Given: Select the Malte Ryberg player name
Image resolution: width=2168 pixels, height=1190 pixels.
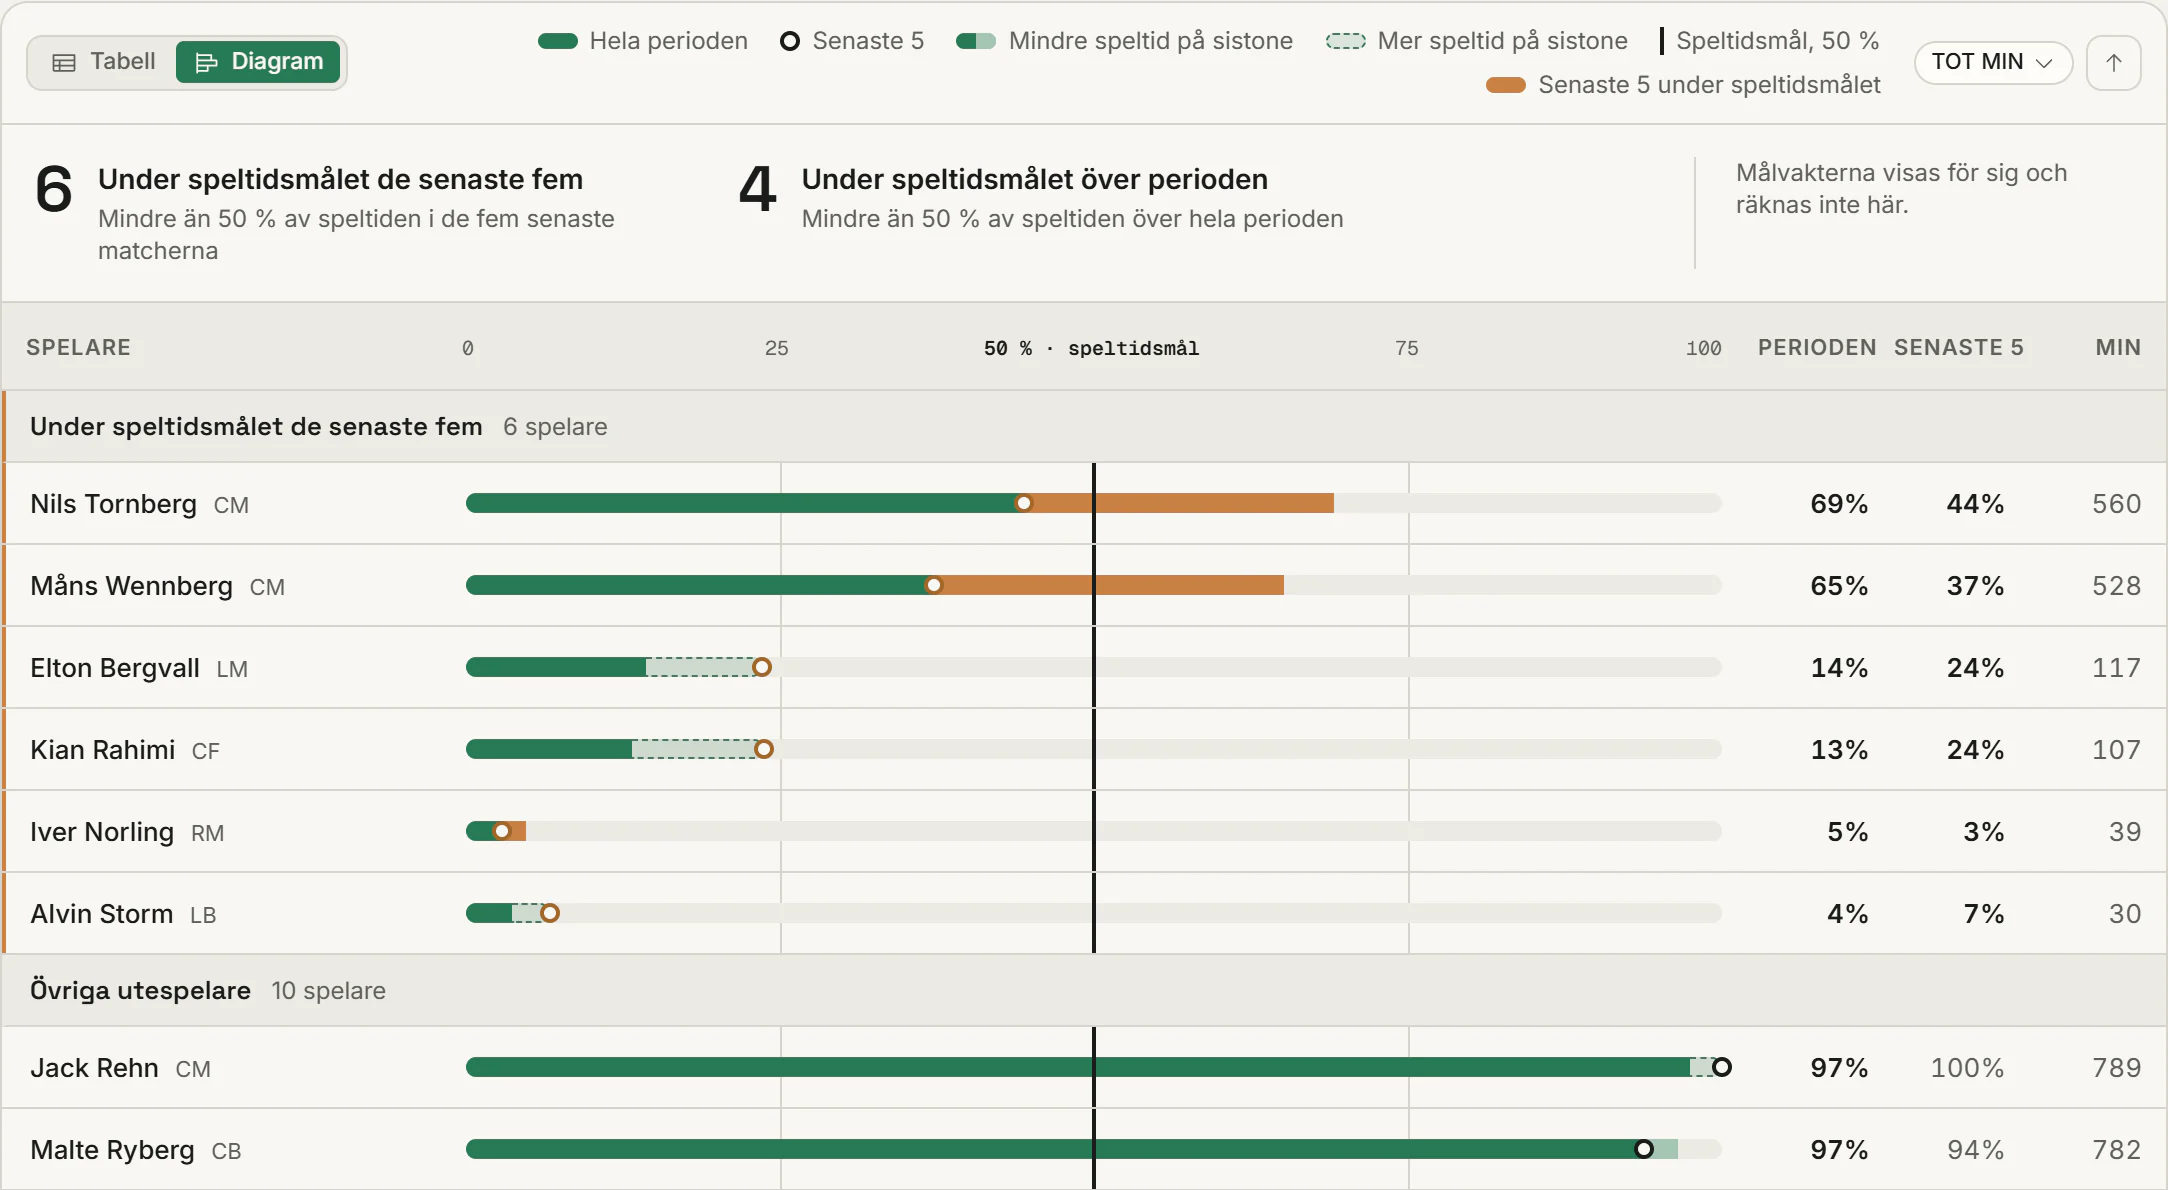Looking at the screenshot, I should [112, 1149].
